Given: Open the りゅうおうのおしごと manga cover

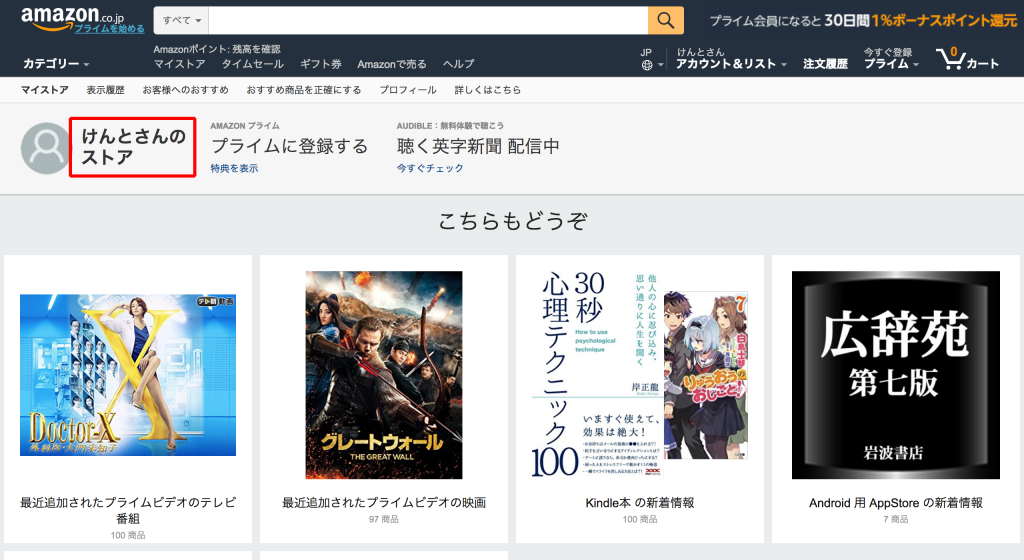Looking at the screenshot, I should [706, 375].
